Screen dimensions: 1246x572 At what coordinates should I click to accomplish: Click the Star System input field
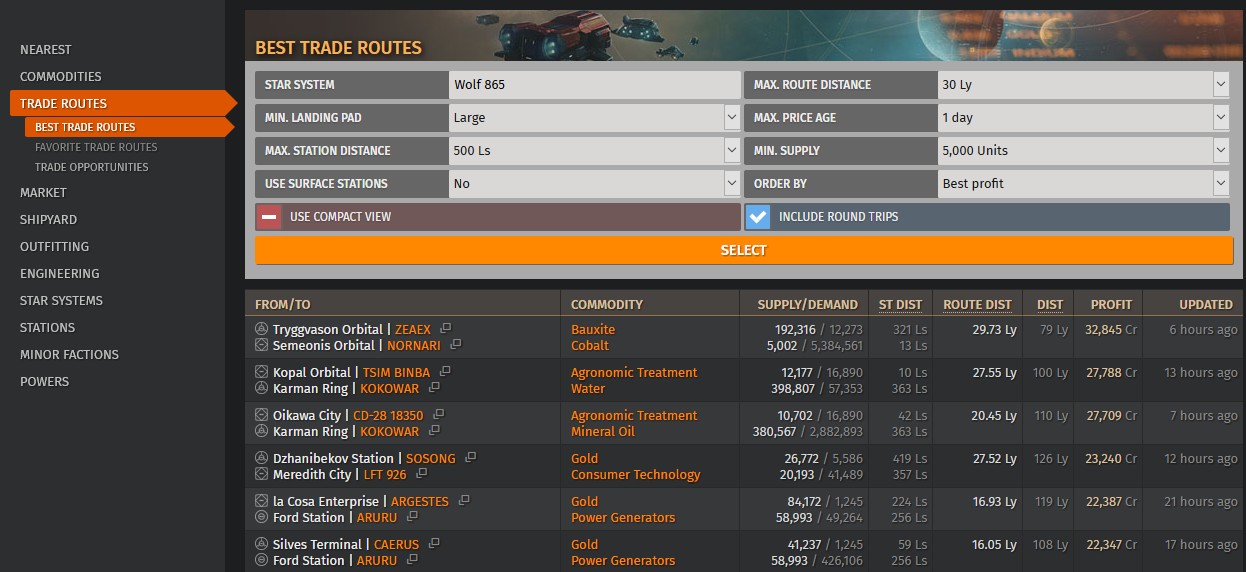pyautogui.click(x=594, y=85)
